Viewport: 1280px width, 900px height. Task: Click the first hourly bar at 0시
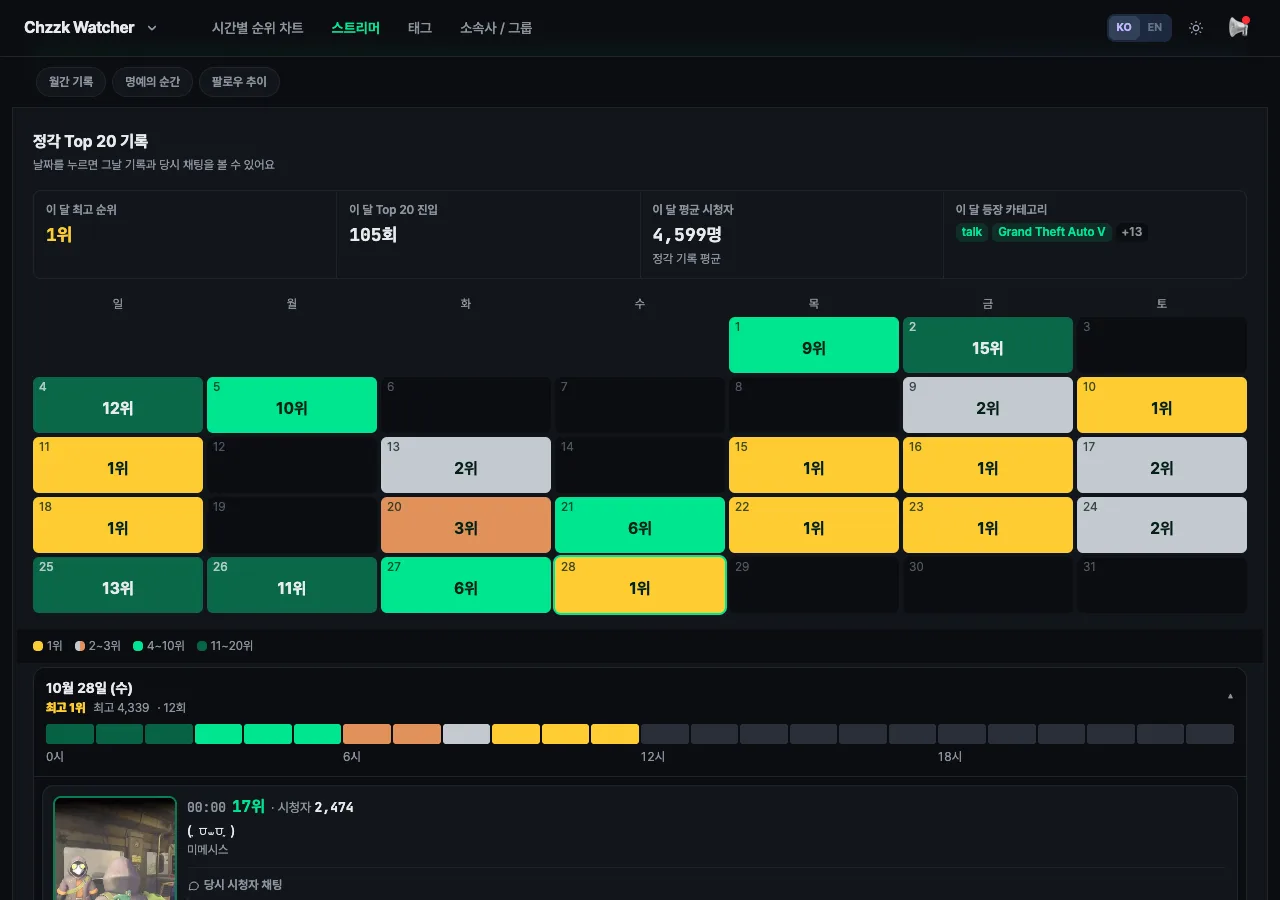click(70, 734)
